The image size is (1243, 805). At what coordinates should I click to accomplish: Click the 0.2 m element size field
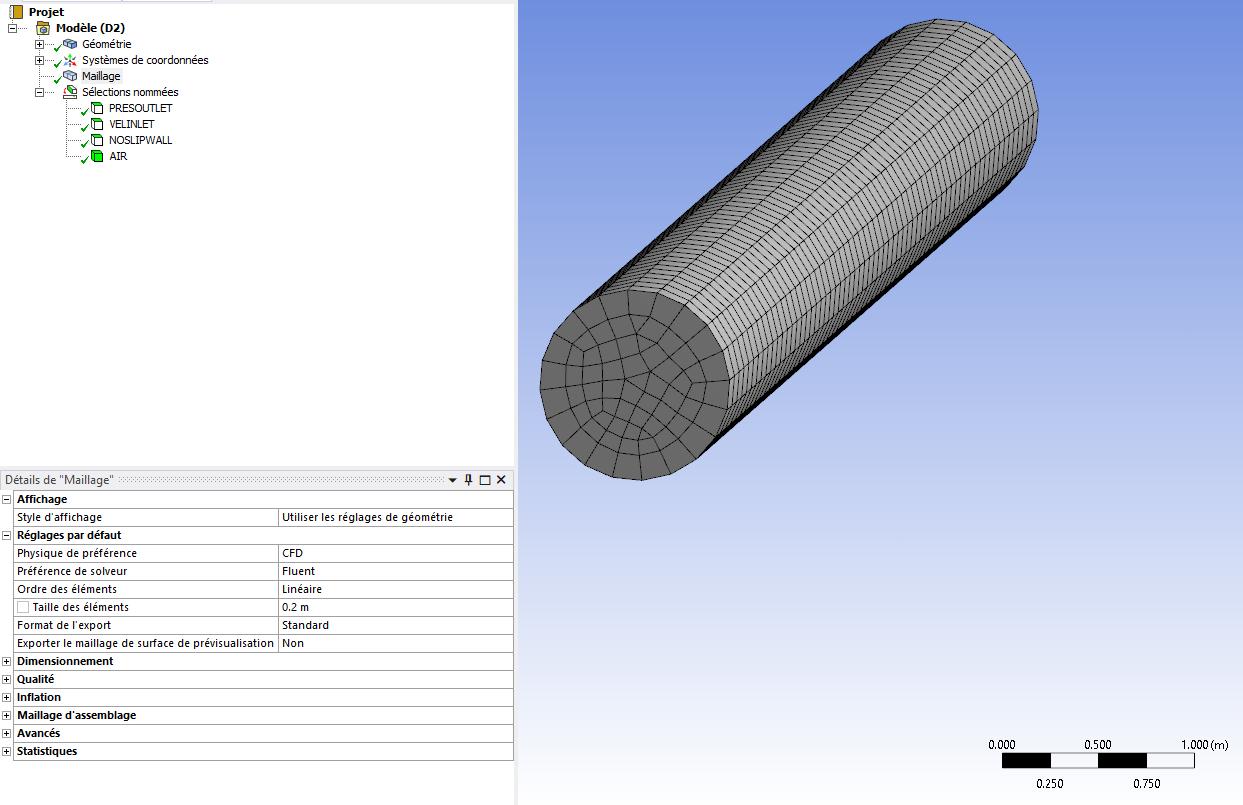(x=394, y=607)
